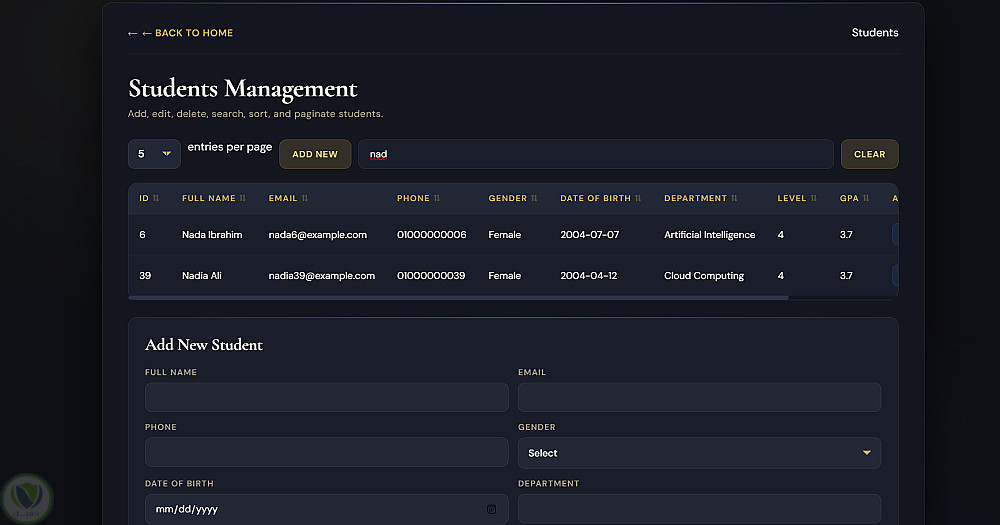This screenshot has height=525, width=1000.
Task: Click the GENDER column header text
Action: pyautogui.click(x=508, y=198)
